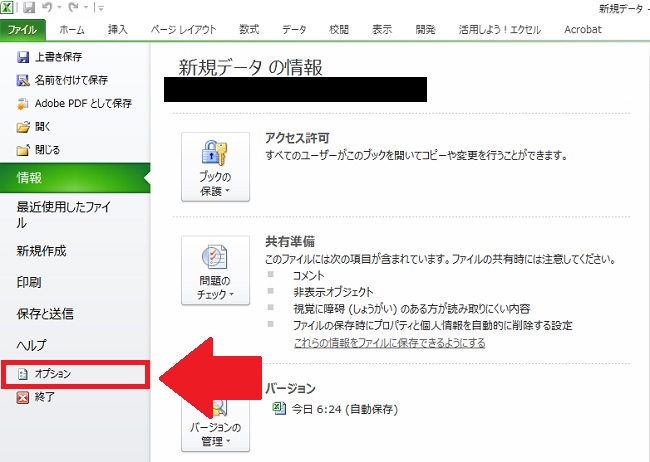Open the ブックの保護 dropdown button

[x=215, y=167]
